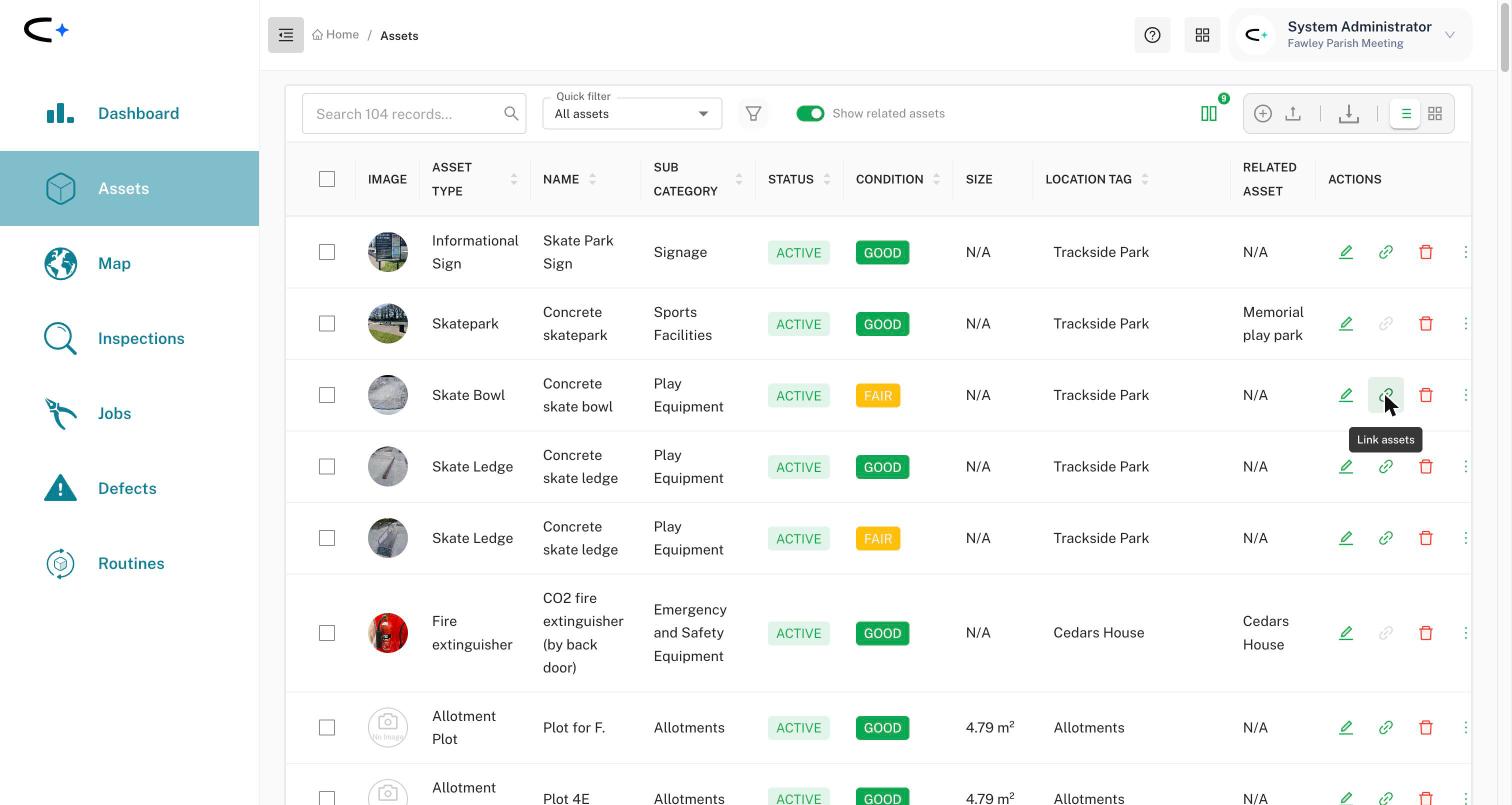This screenshot has height=805, width=1512.
Task: Edit the Concrete skate bowl asset
Action: pyautogui.click(x=1346, y=395)
